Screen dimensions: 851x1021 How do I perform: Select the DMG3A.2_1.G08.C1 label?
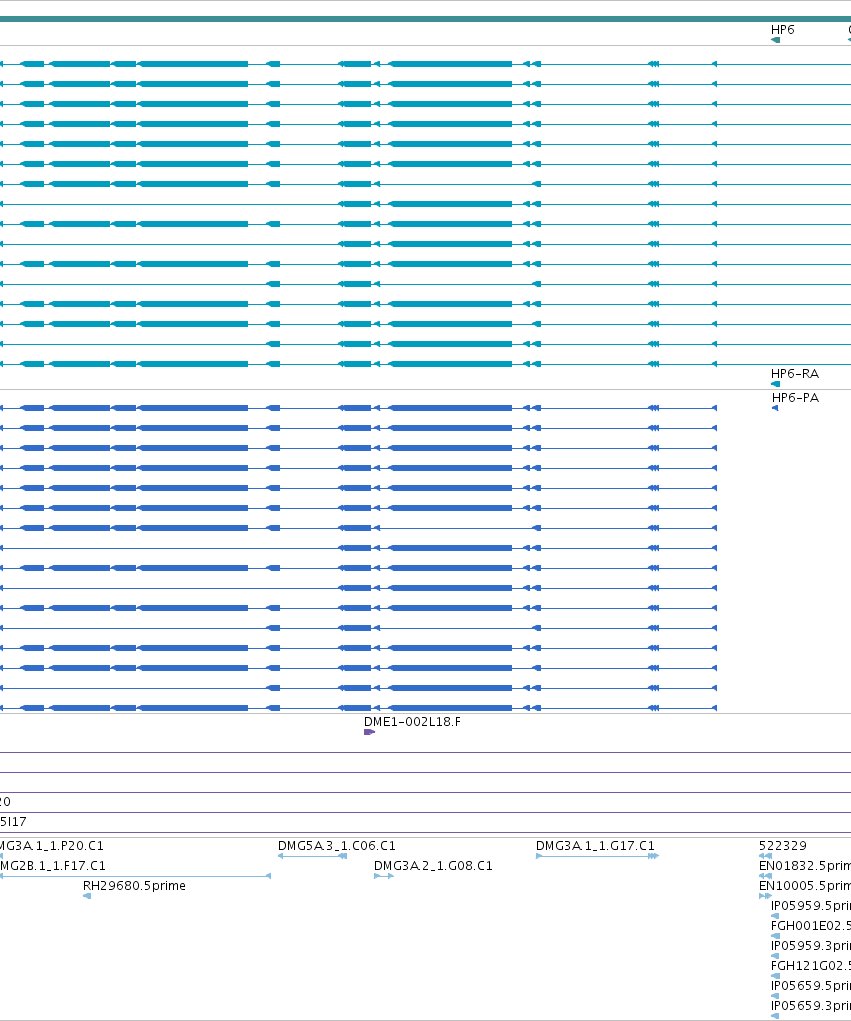pyautogui.click(x=433, y=866)
